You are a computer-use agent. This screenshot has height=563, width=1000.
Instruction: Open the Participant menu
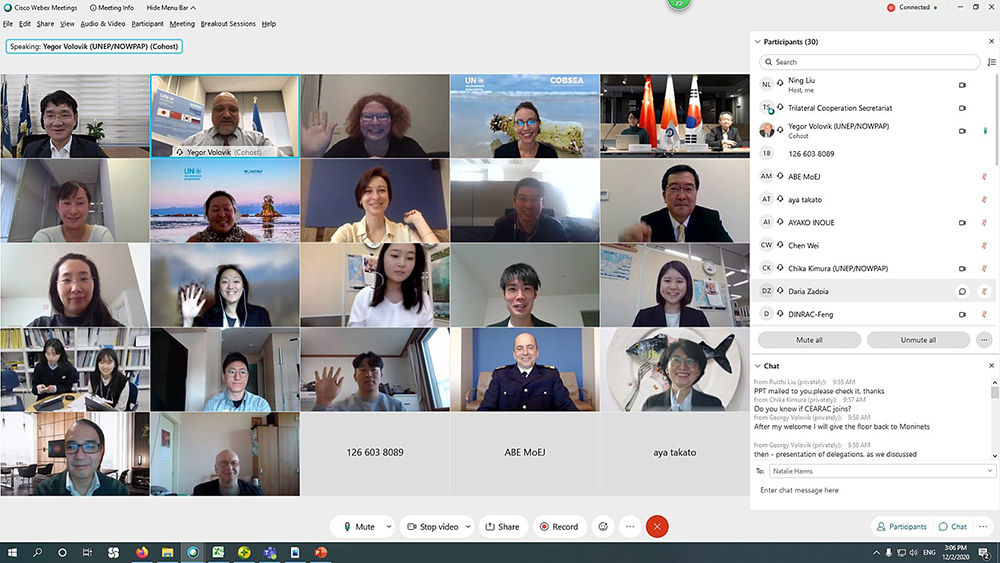pos(147,24)
